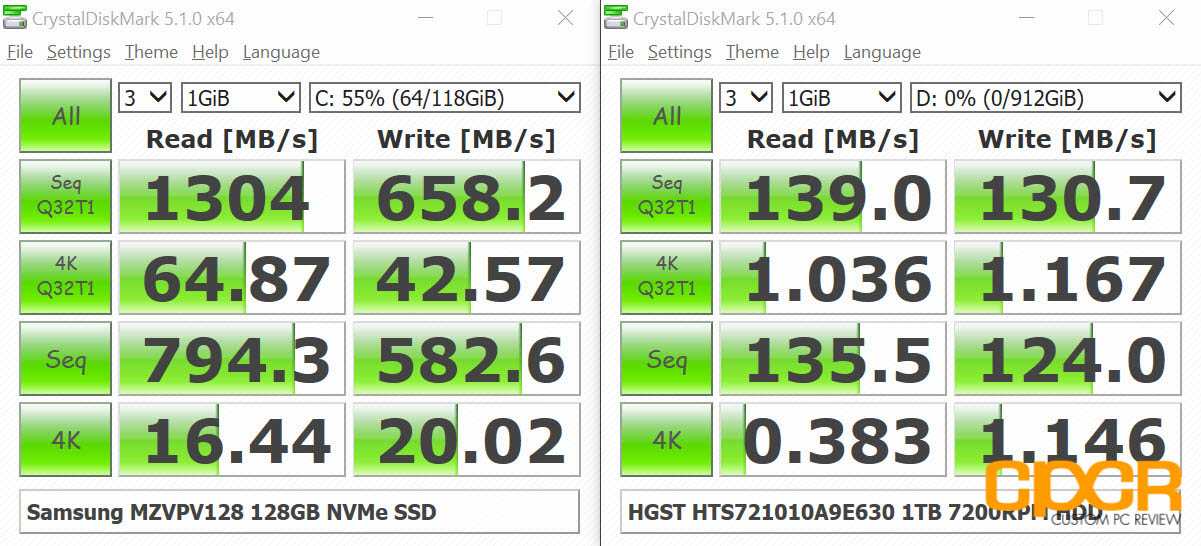Open the Language menu in the left window
This screenshot has width=1201, height=546.
coord(281,52)
